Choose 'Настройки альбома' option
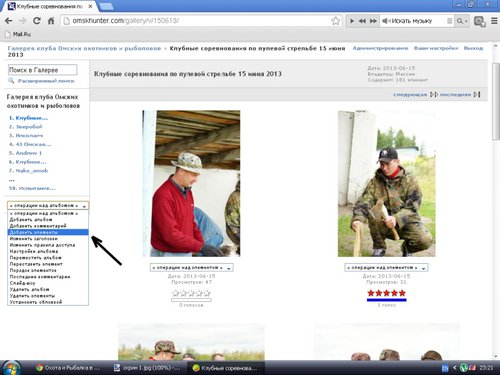 pos(48,251)
